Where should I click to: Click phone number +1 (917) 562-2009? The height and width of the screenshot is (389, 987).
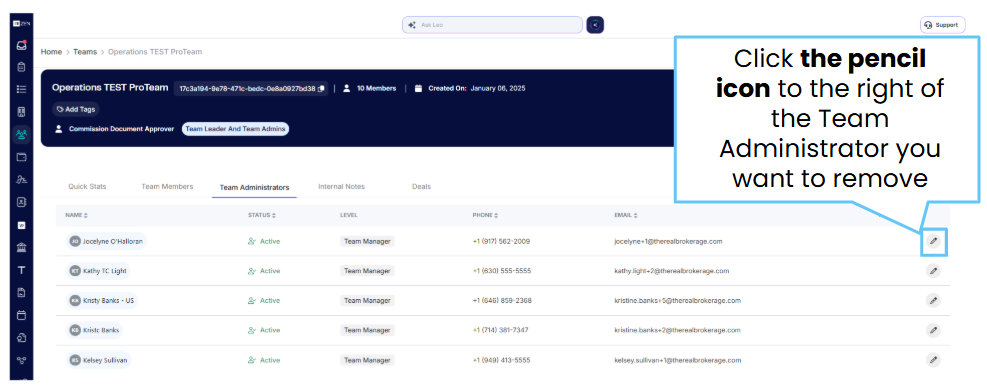click(x=501, y=241)
